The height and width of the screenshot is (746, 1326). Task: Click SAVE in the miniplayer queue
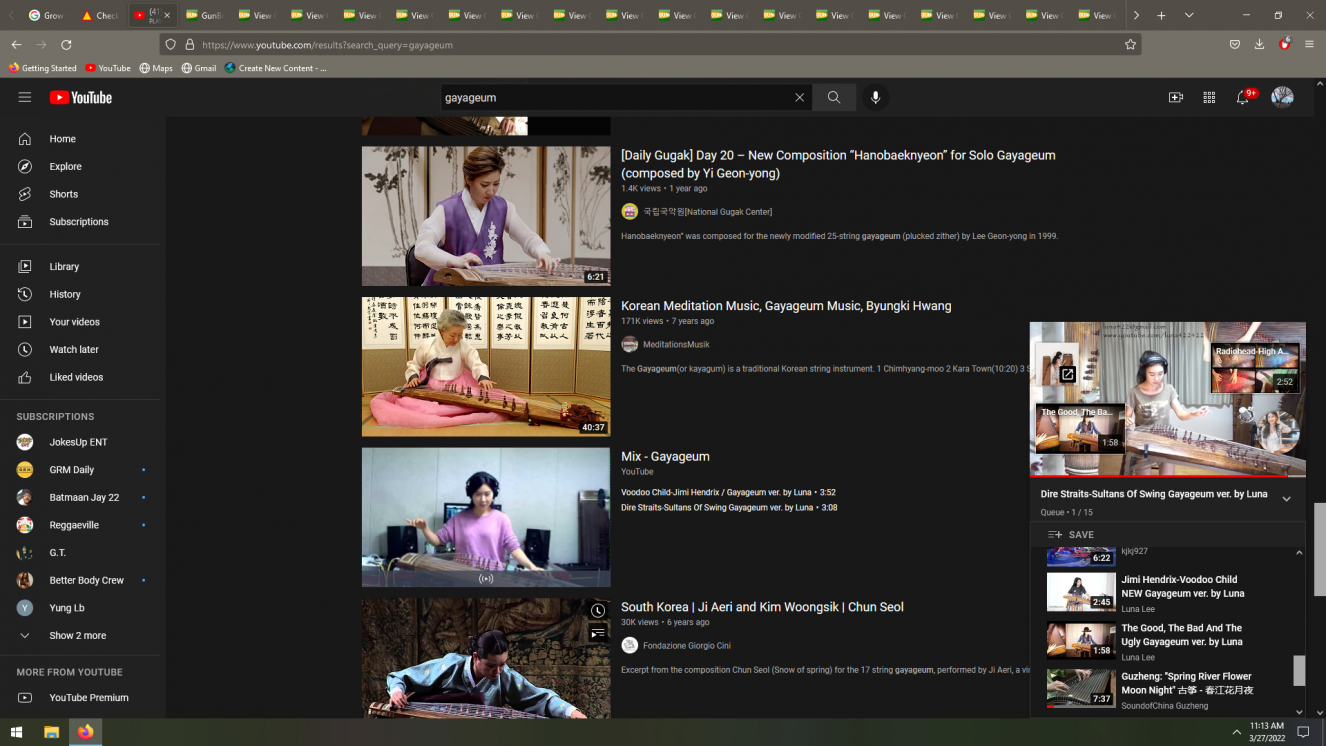click(1070, 535)
